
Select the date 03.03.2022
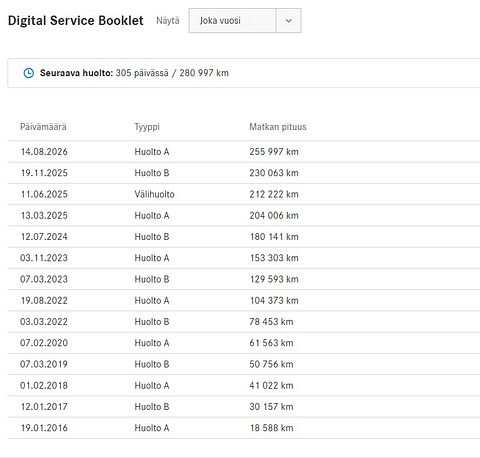(x=44, y=322)
